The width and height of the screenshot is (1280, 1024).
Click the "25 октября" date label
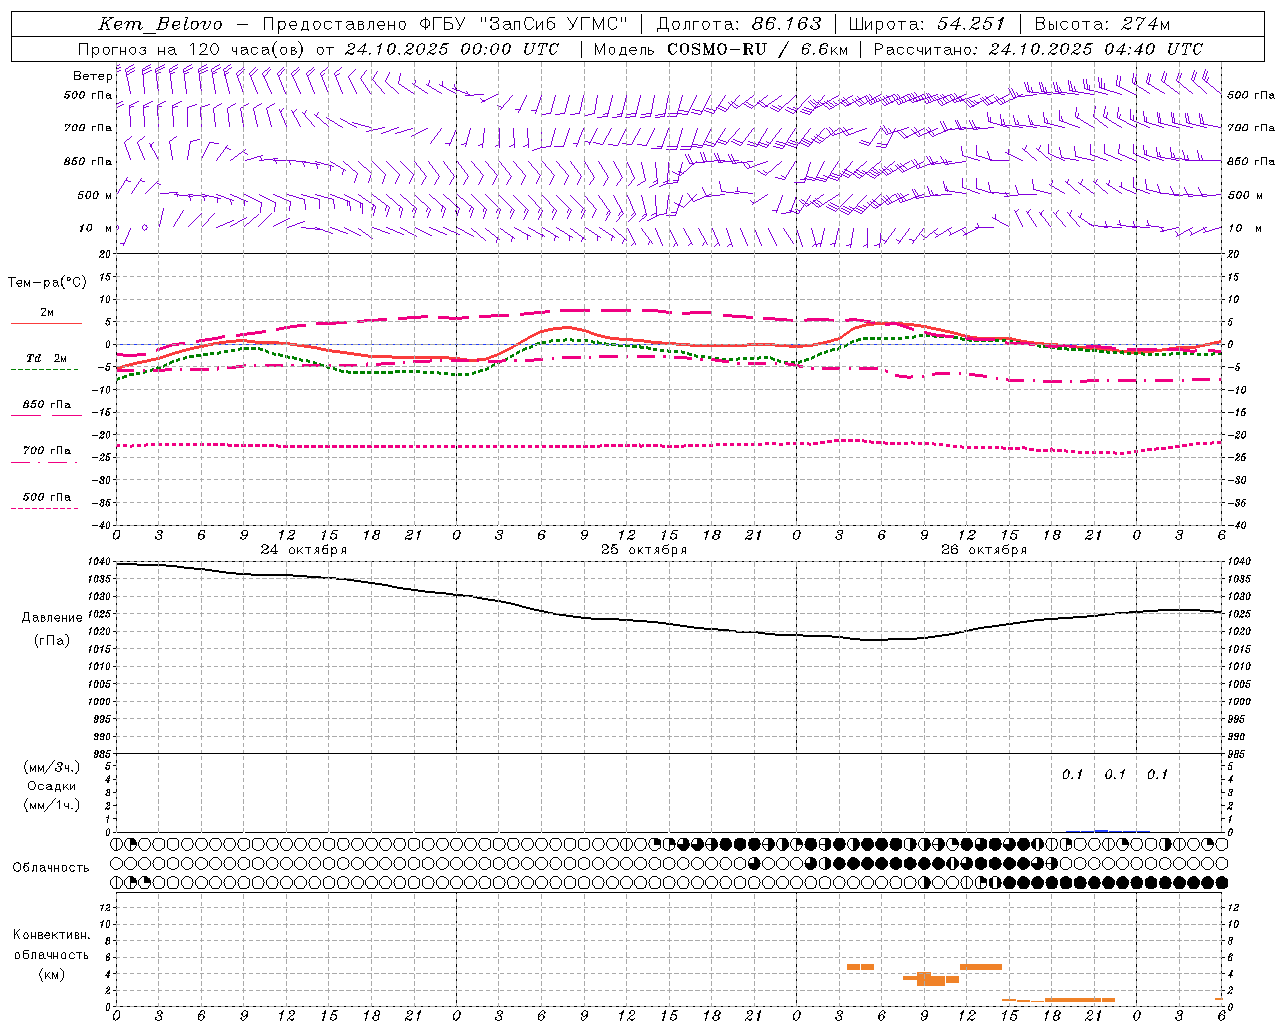[643, 549]
